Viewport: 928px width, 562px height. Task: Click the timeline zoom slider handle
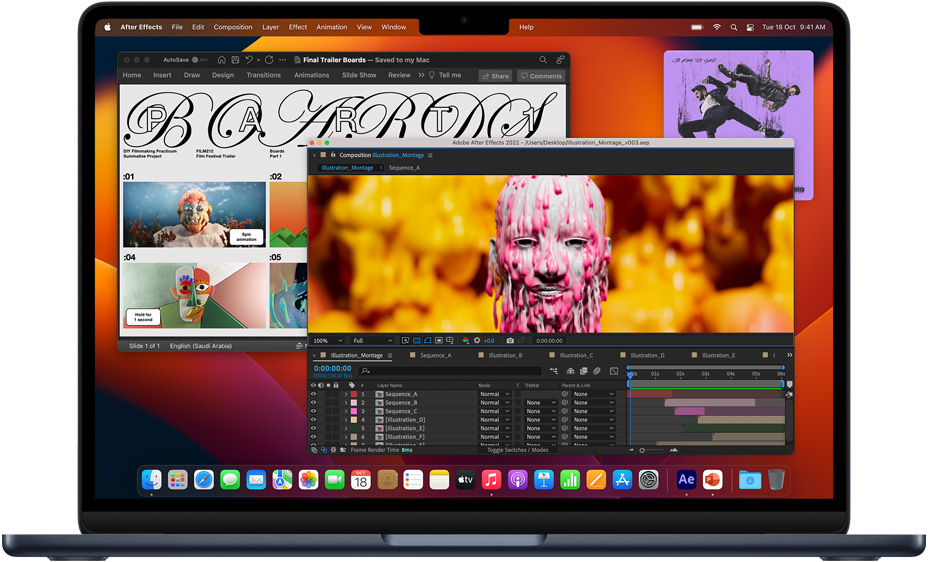[642, 450]
